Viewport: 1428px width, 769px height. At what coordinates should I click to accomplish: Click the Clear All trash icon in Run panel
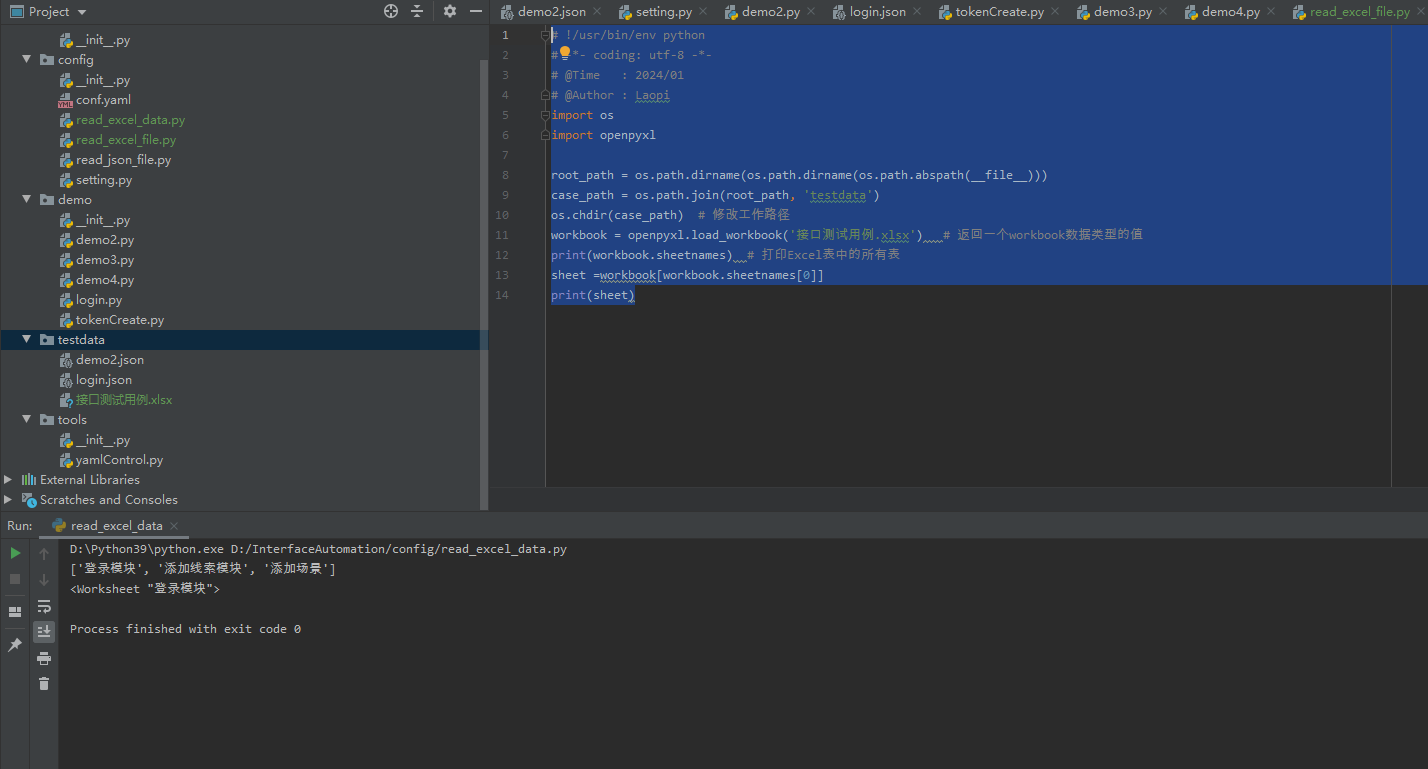pyautogui.click(x=43, y=683)
